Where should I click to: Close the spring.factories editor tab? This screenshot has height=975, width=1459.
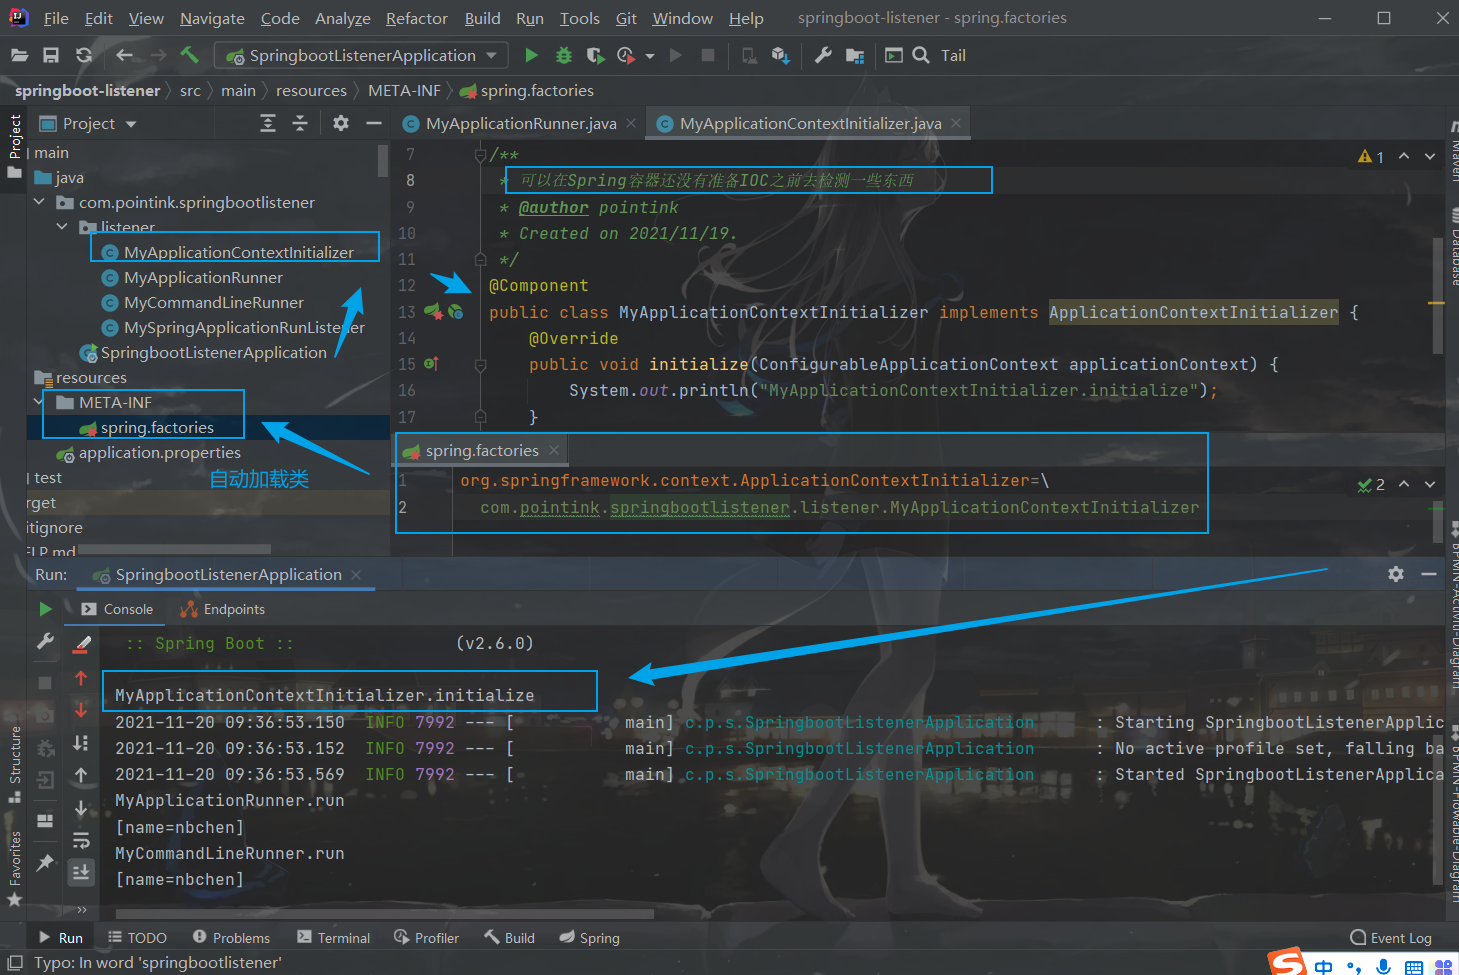click(554, 450)
